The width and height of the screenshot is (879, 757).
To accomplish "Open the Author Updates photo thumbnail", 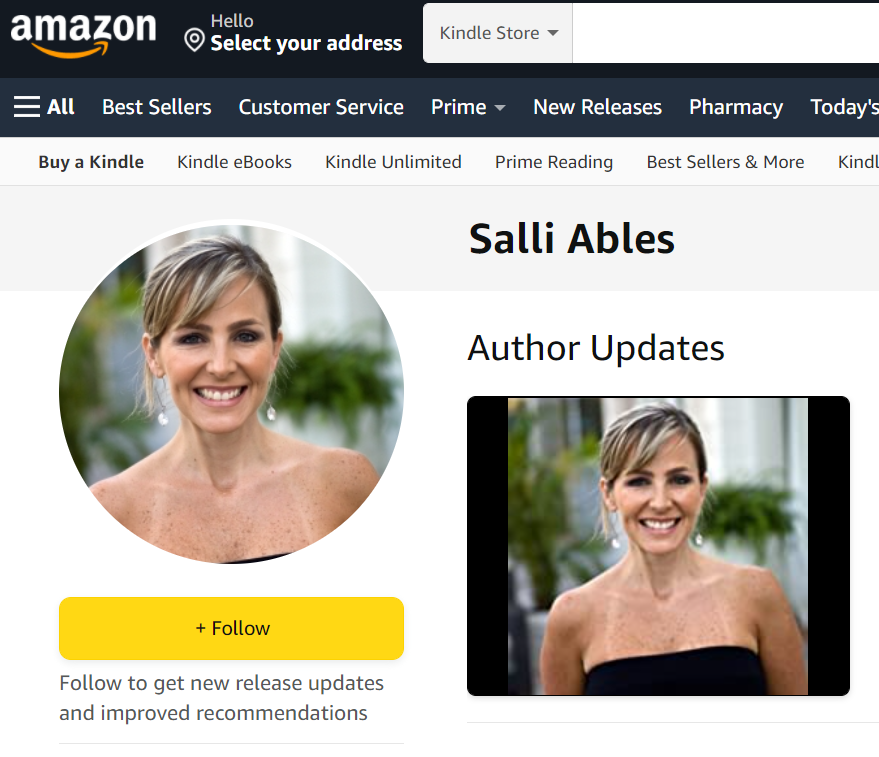I will (x=658, y=546).
